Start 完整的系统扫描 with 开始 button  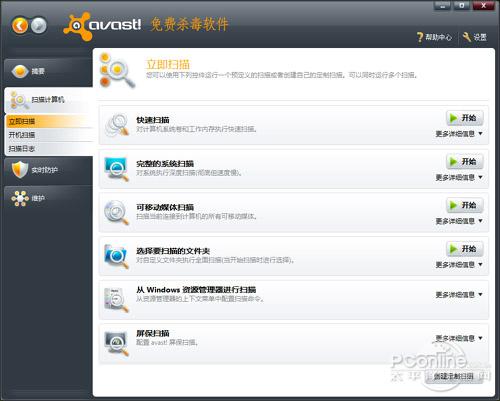pos(465,162)
